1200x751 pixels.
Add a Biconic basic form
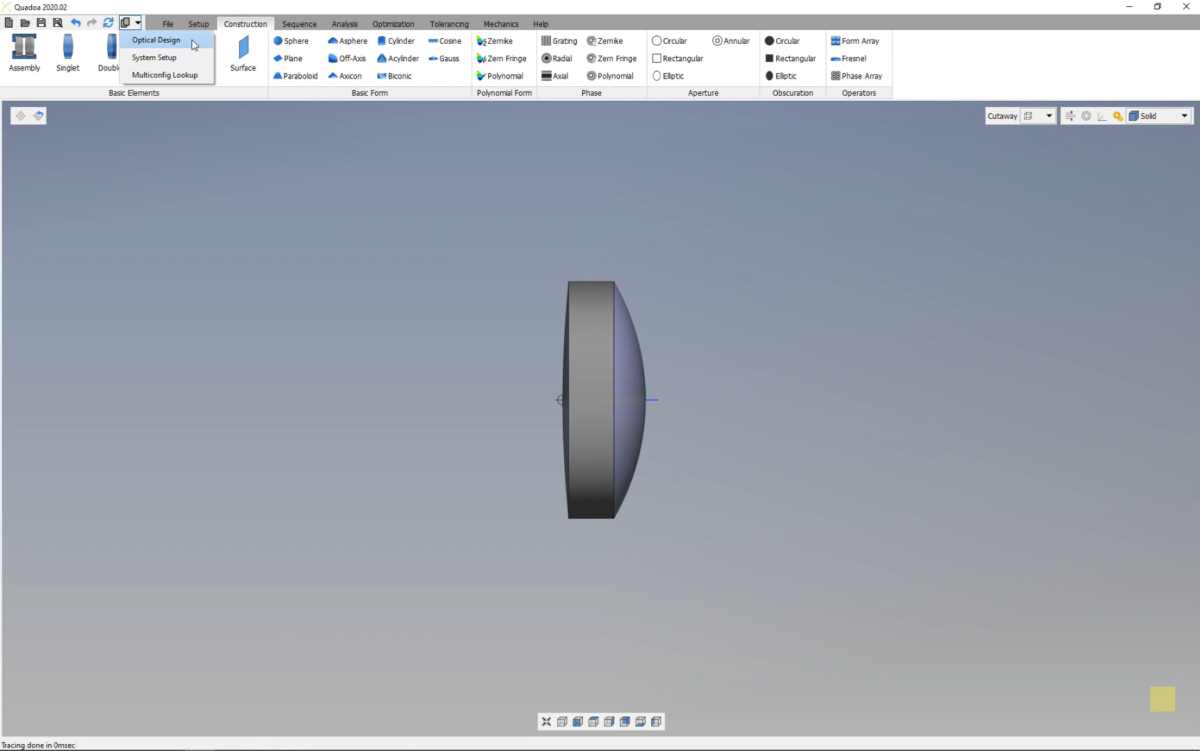point(394,76)
